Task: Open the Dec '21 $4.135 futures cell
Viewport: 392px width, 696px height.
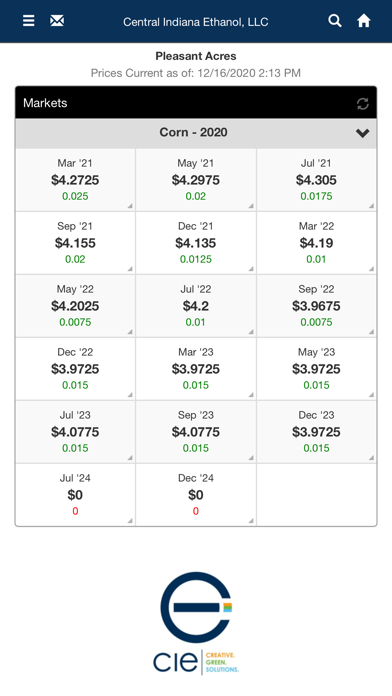Action: pos(196,243)
